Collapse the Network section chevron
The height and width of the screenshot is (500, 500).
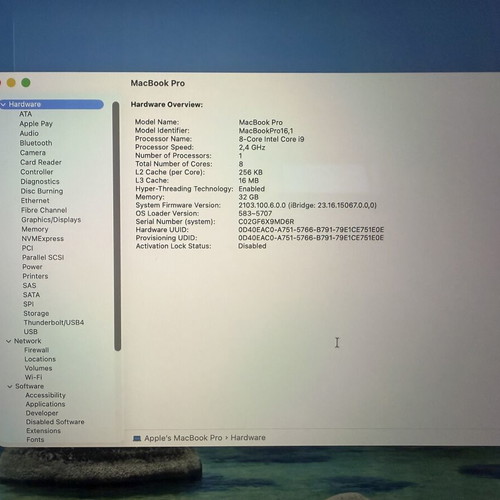tap(9, 341)
